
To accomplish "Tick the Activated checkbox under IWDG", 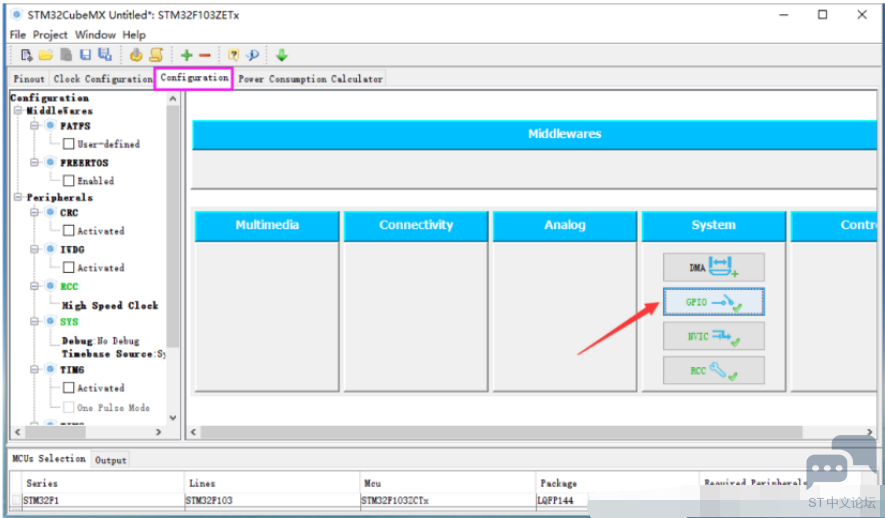I will point(69,267).
